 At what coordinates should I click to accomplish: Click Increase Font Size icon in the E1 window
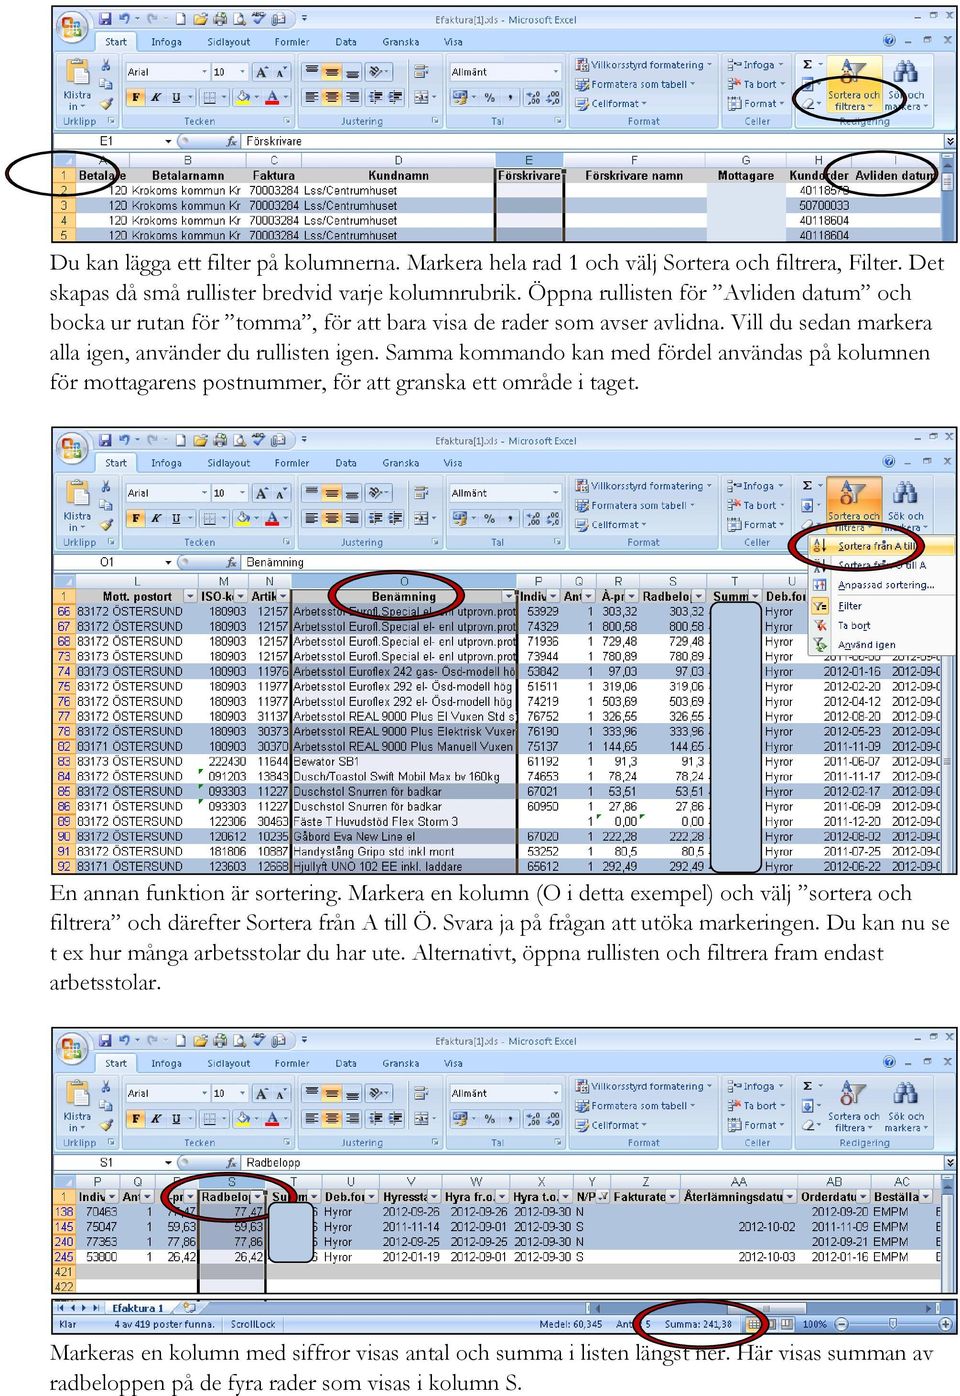262,71
